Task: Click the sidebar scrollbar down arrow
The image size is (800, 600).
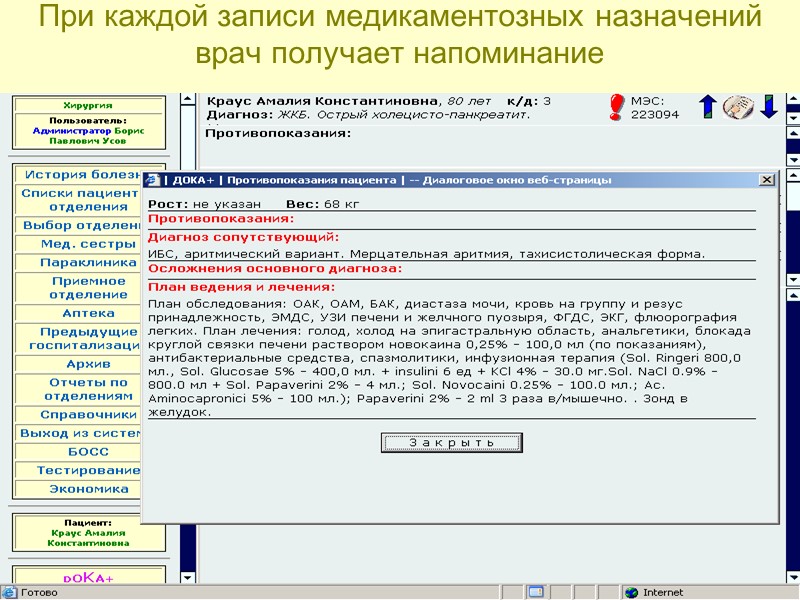Action: (x=188, y=578)
